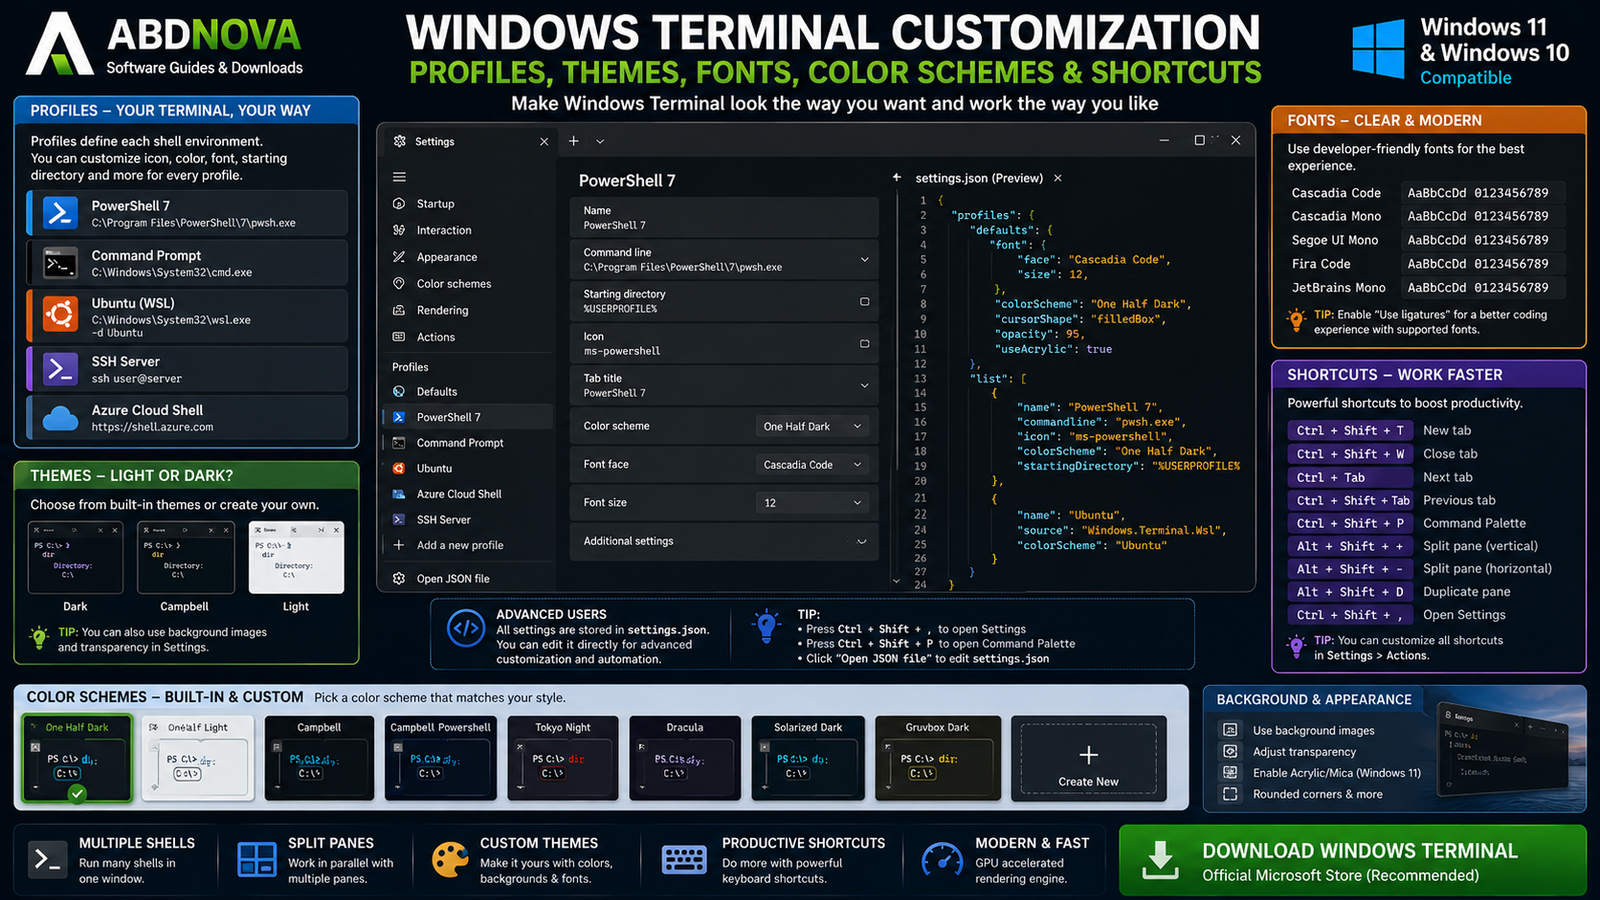
Task: Click the Custom Themes palette icon
Action: (x=450, y=859)
